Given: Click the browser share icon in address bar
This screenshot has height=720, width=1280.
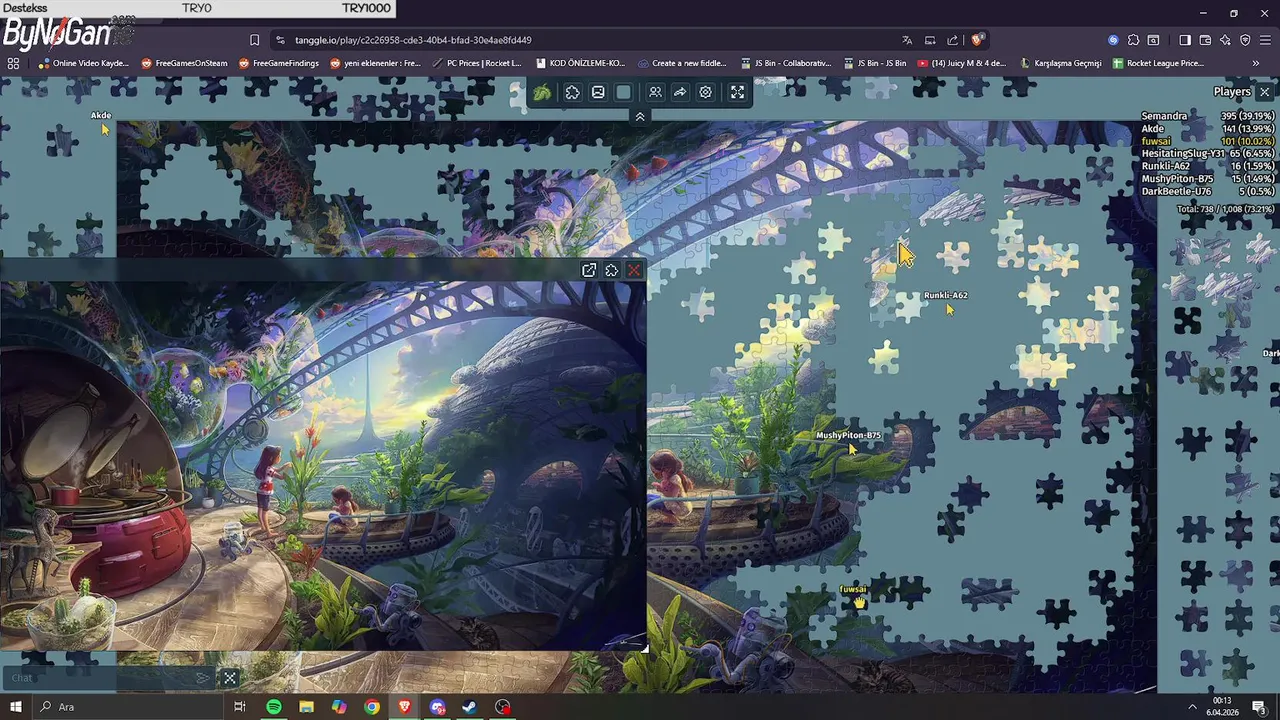Looking at the screenshot, I should (953, 40).
